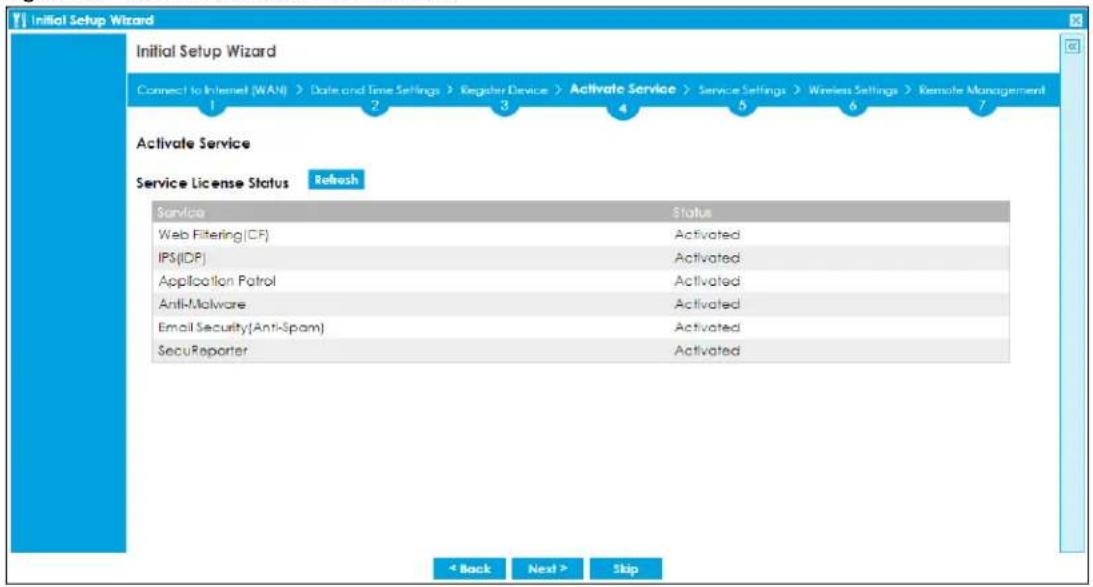
Task: Click step number 6 circle
Action: coord(853,107)
